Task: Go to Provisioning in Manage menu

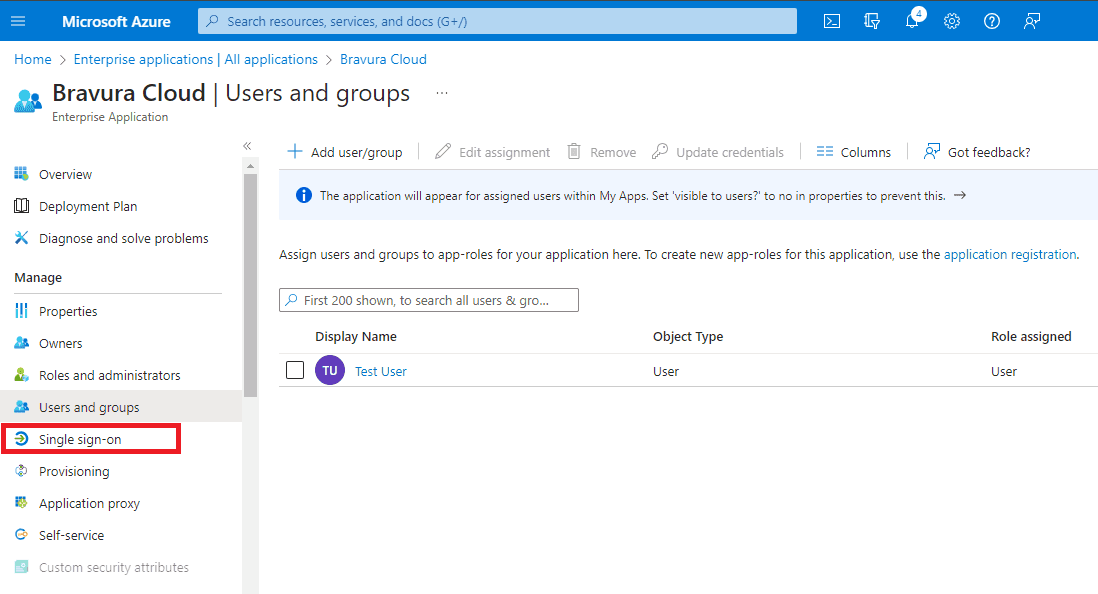Action: 74,471
